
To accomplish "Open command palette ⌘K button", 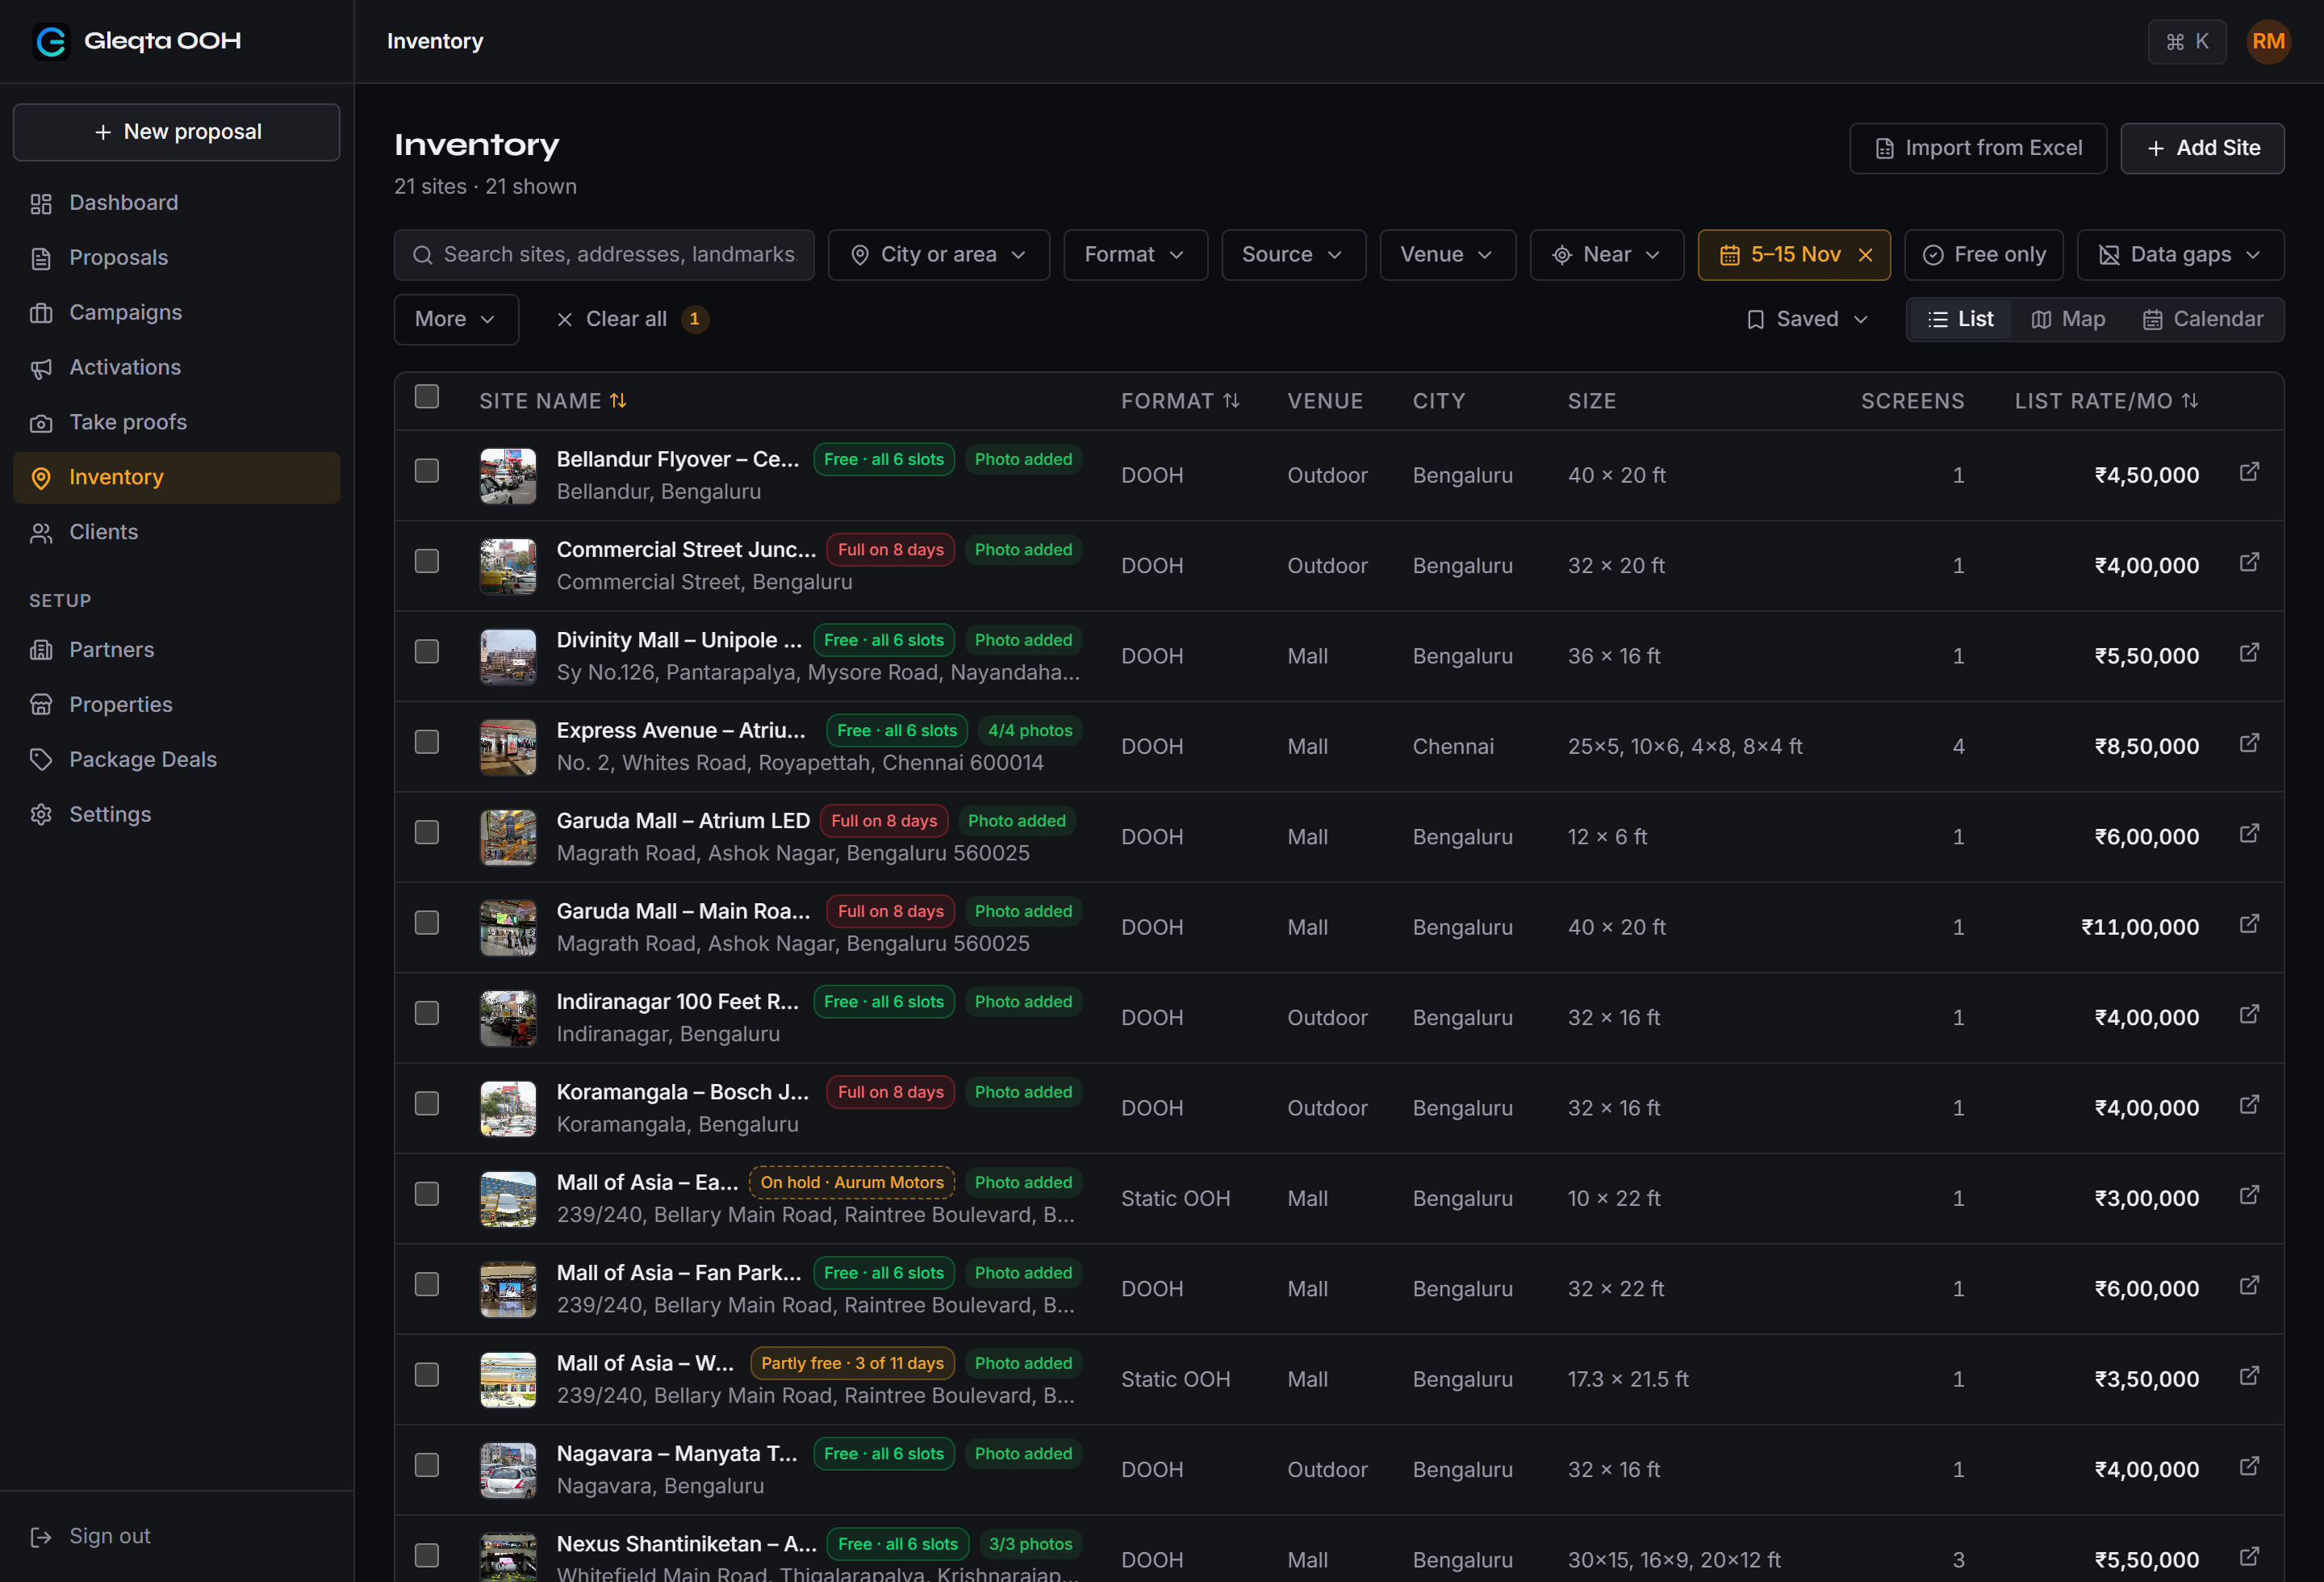I will (2187, 41).
